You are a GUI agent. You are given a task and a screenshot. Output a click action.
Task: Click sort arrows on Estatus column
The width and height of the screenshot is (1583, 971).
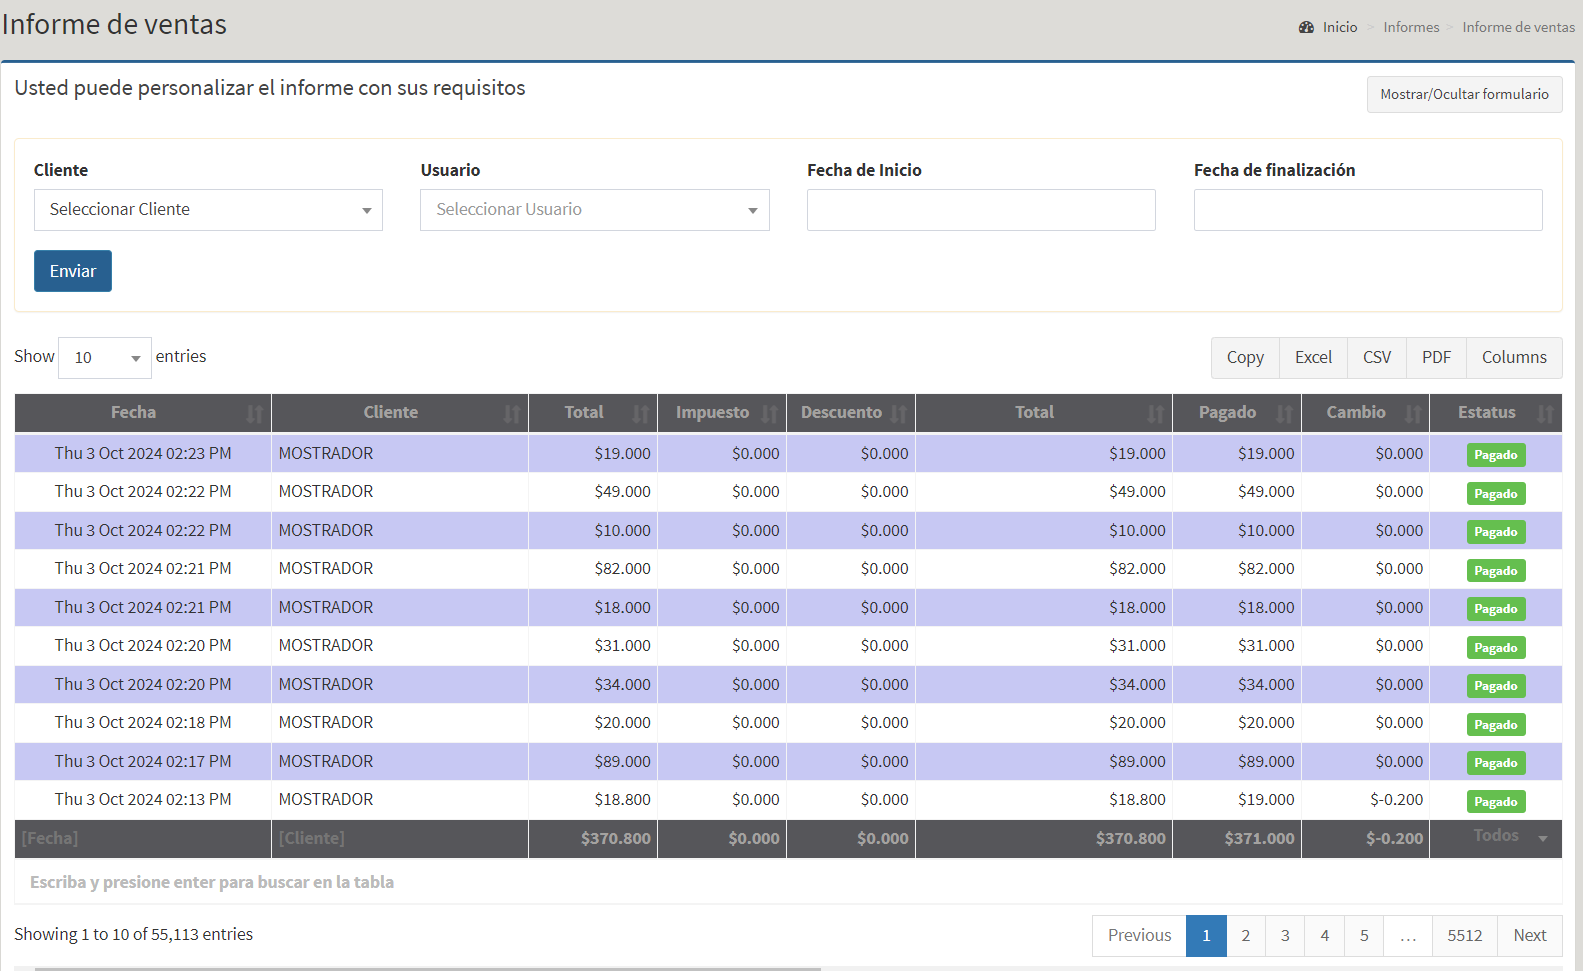coord(1545,413)
